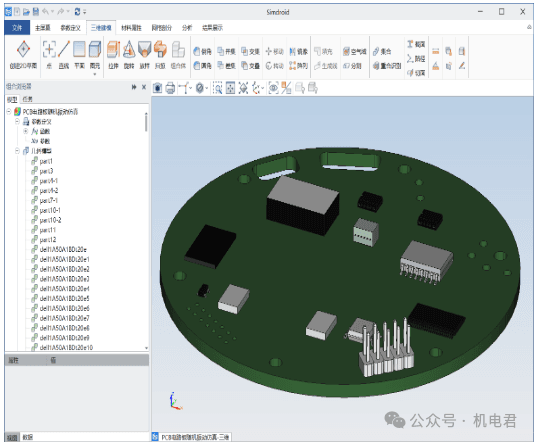Click the print icon in view toolbar

coord(170,88)
